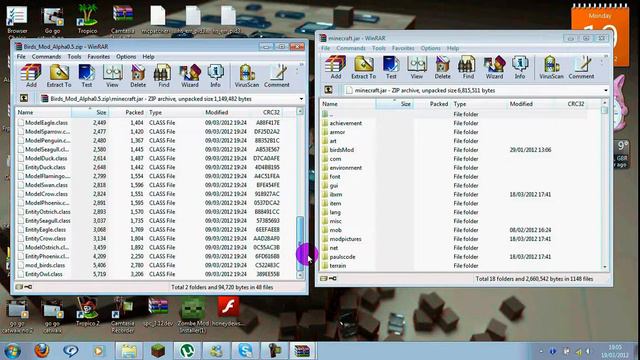The height and width of the screenshot is (360, 640).
Task: Sort by Name column in Birds_Mod window
Action: (44, 112)
